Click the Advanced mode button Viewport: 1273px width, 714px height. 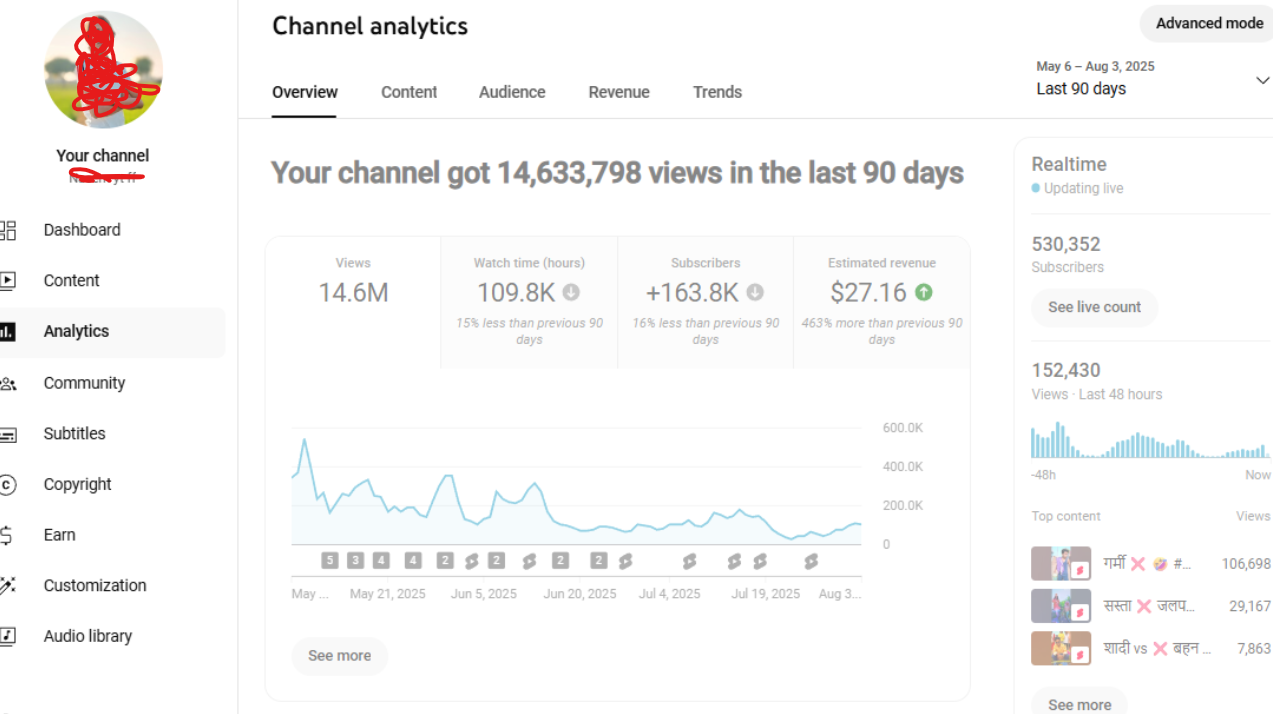coord(1209,23)
